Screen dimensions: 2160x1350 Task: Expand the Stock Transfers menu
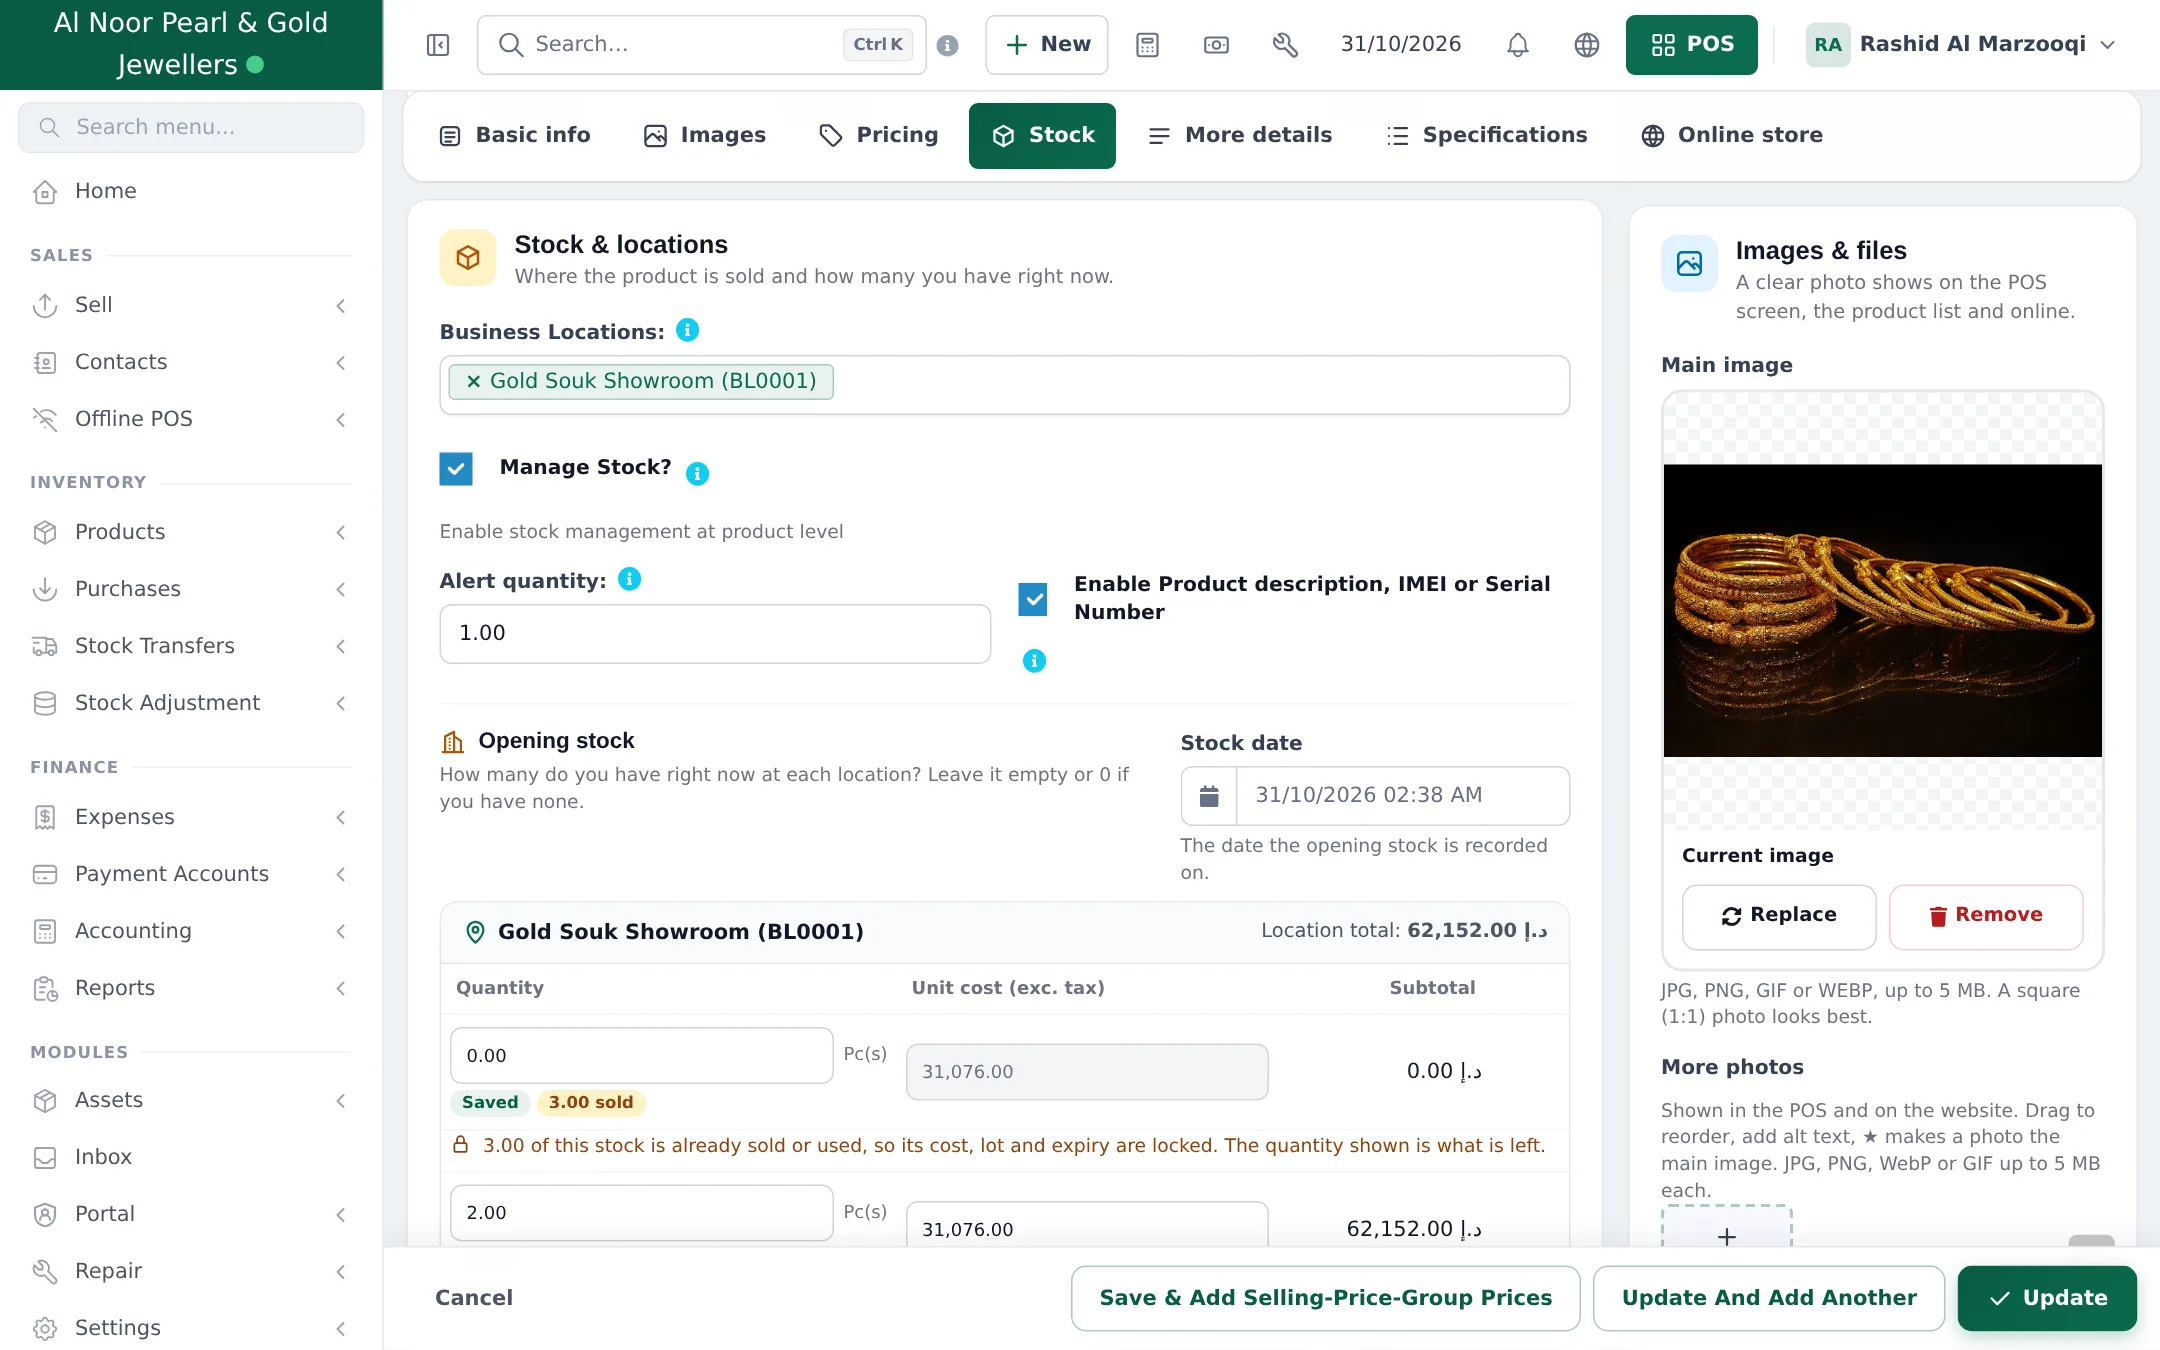coord(190,646)
